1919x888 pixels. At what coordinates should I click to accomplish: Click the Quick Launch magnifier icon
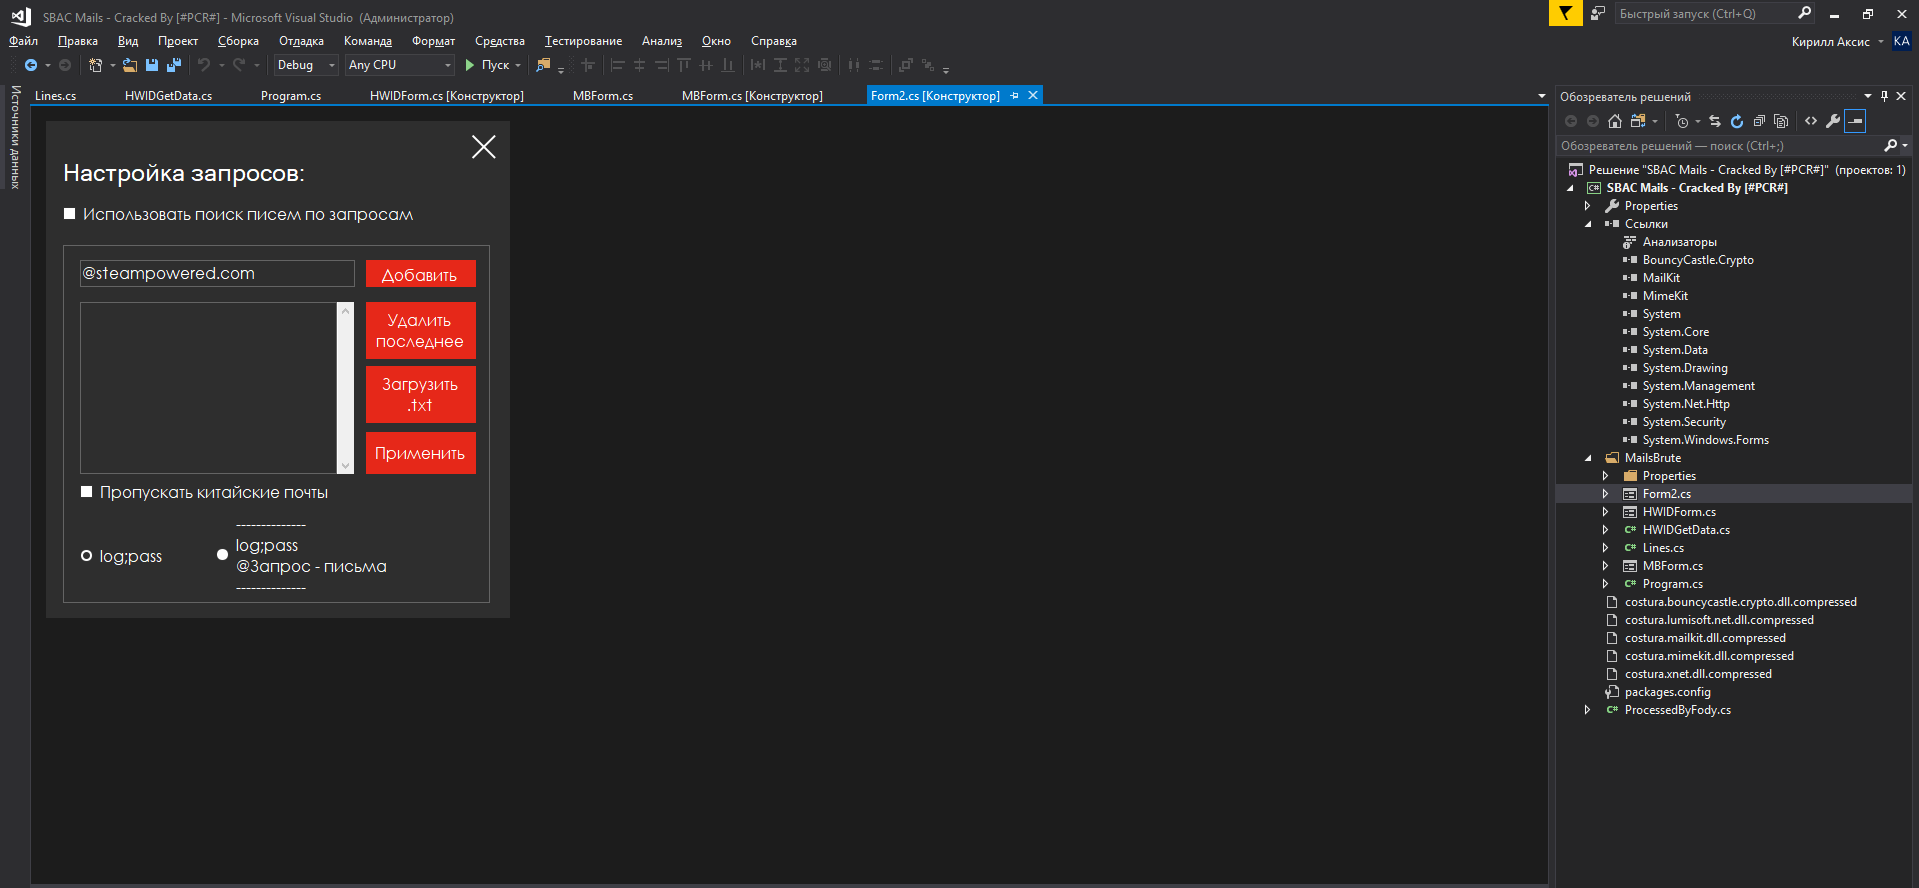tap(1804, 13)
